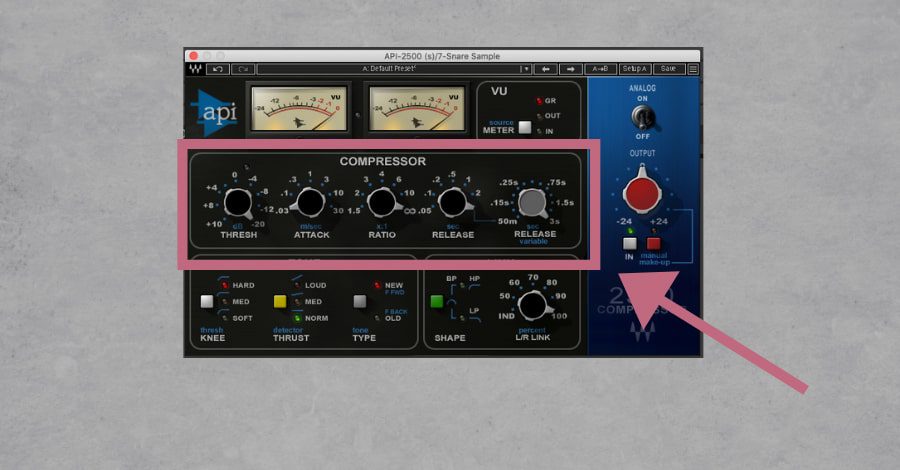The image size is (900, 470).
Task: Click the MED knee LED
Action: [x=225, y=301]
